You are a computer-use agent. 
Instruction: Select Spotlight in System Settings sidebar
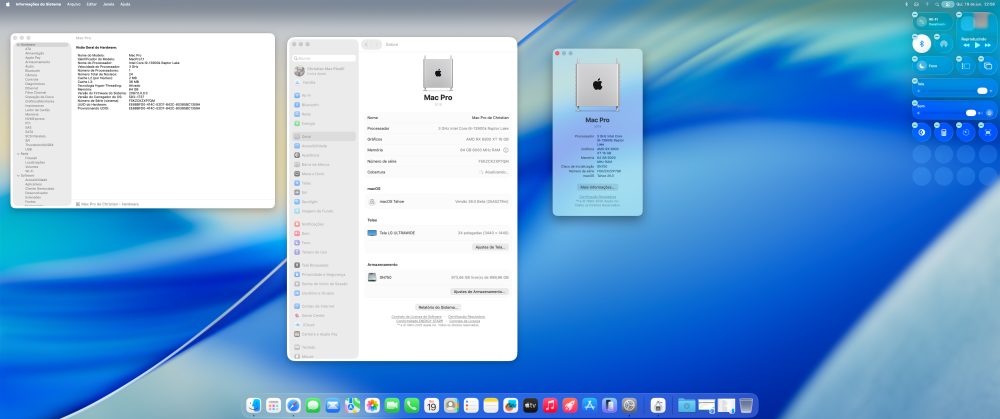coord(325,202)
